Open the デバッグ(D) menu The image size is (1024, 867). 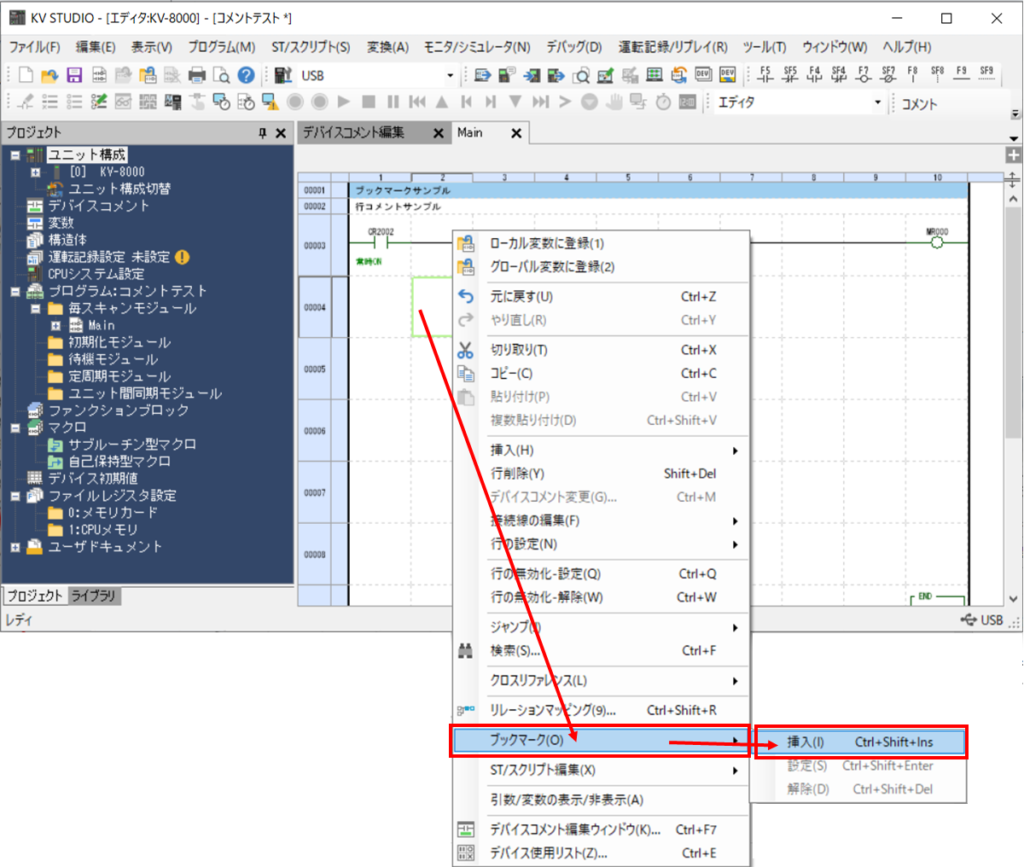click(x=574, y=47)
